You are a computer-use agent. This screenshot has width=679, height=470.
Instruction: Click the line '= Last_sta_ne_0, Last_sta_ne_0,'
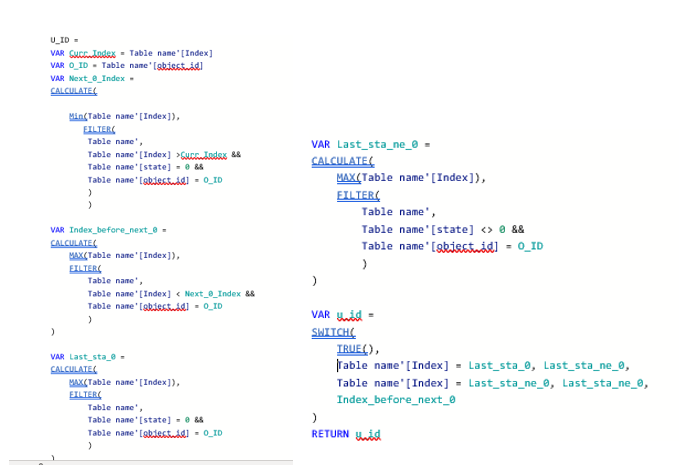tap(492, 383)
